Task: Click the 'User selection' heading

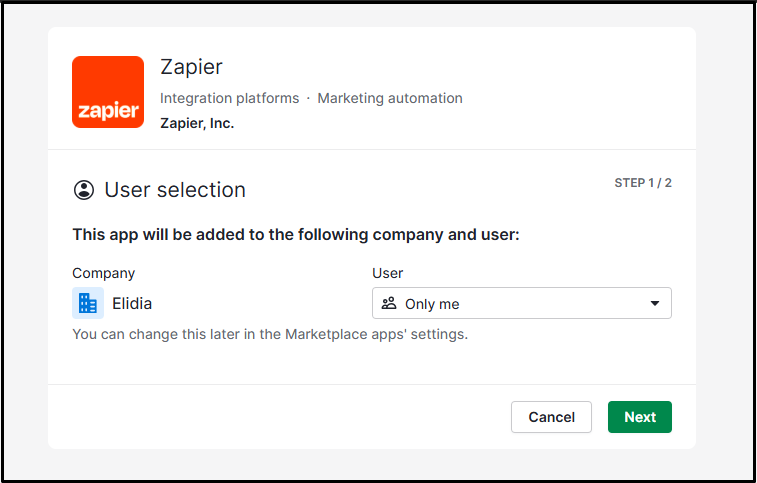Action: click(x=175, y=190)
